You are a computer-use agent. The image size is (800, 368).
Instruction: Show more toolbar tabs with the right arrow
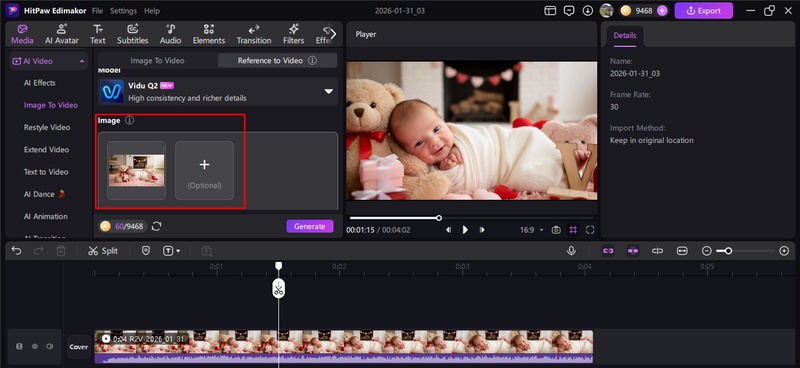[x=333, y=34]
